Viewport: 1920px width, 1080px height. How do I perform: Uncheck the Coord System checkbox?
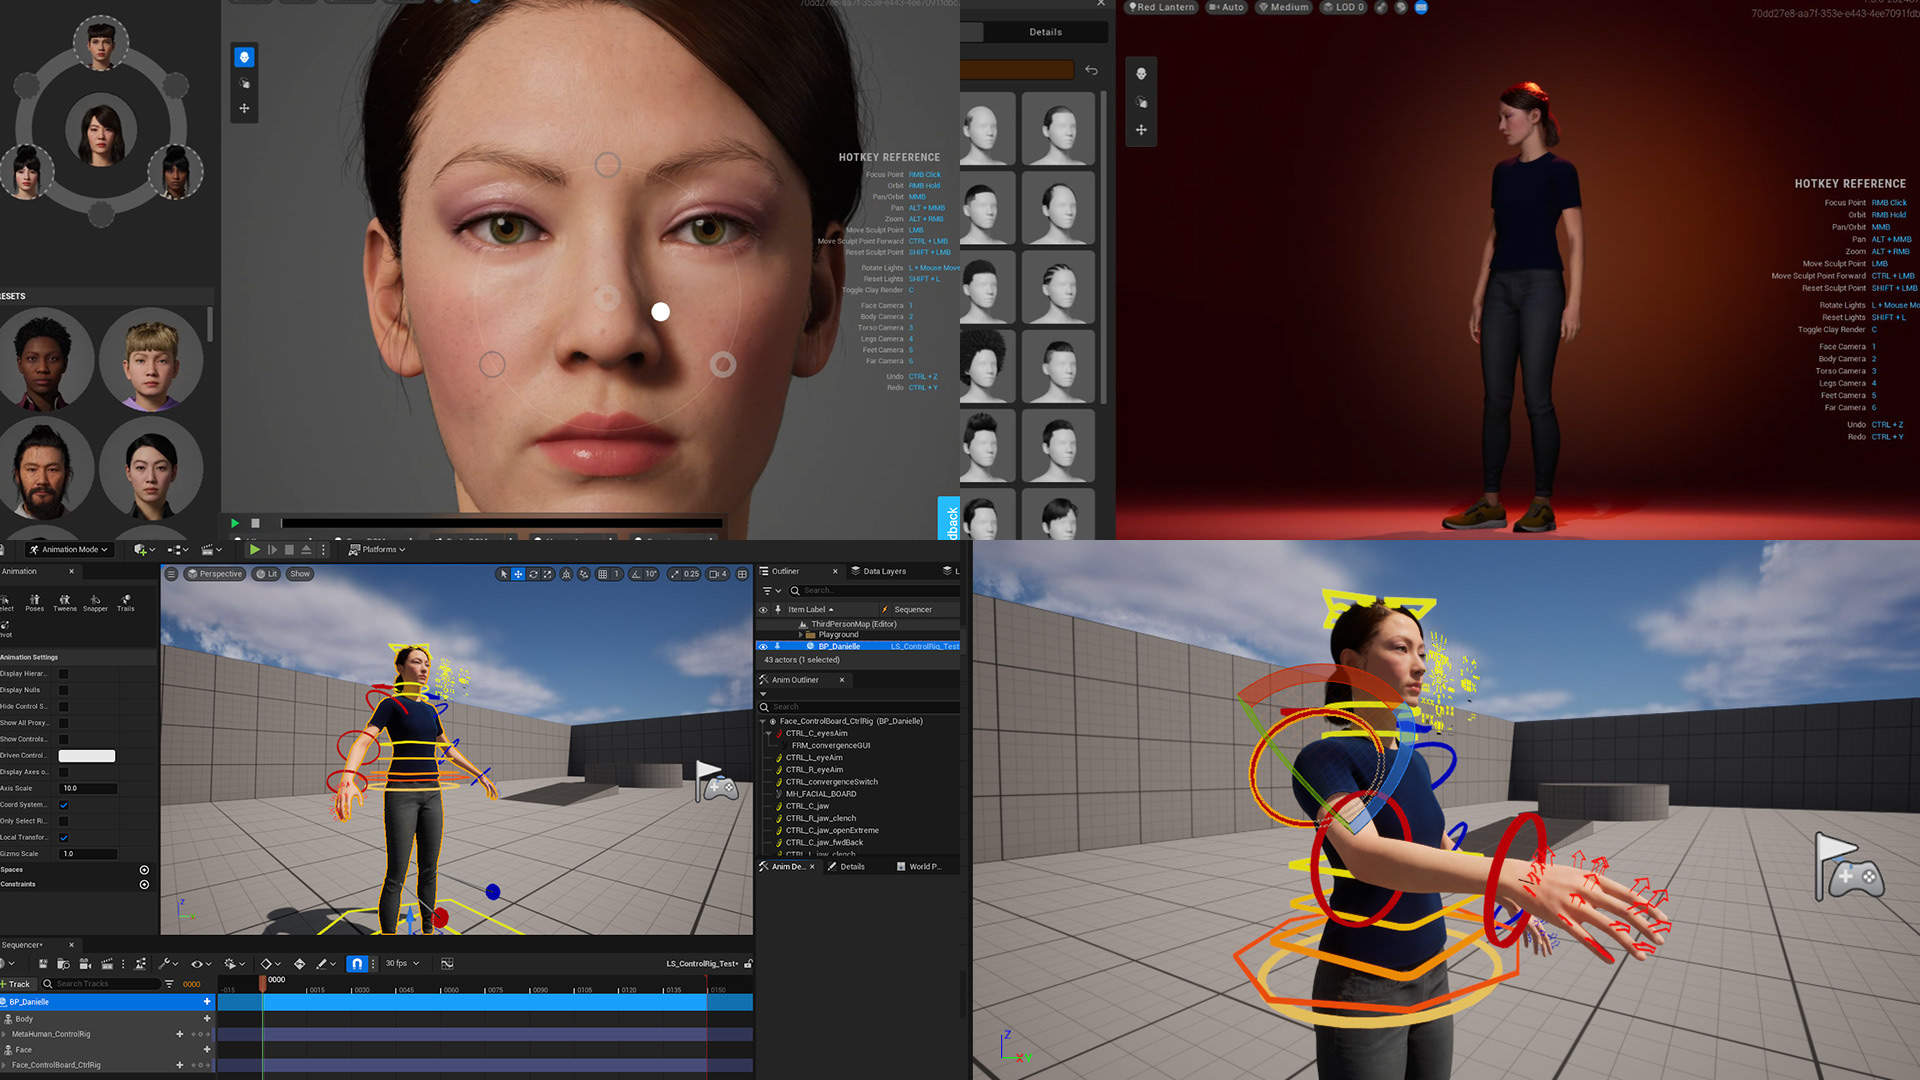(x=64, y=805)
